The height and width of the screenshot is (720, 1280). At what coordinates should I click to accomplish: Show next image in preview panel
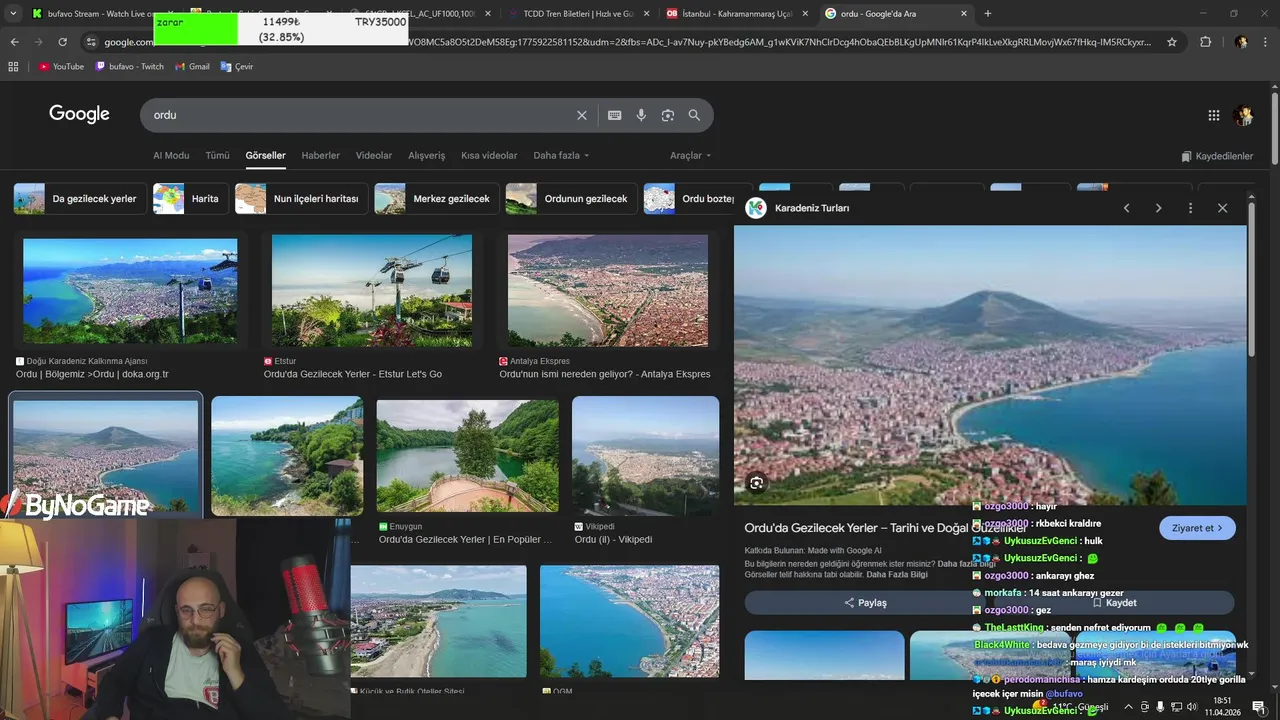[1159, 208]
